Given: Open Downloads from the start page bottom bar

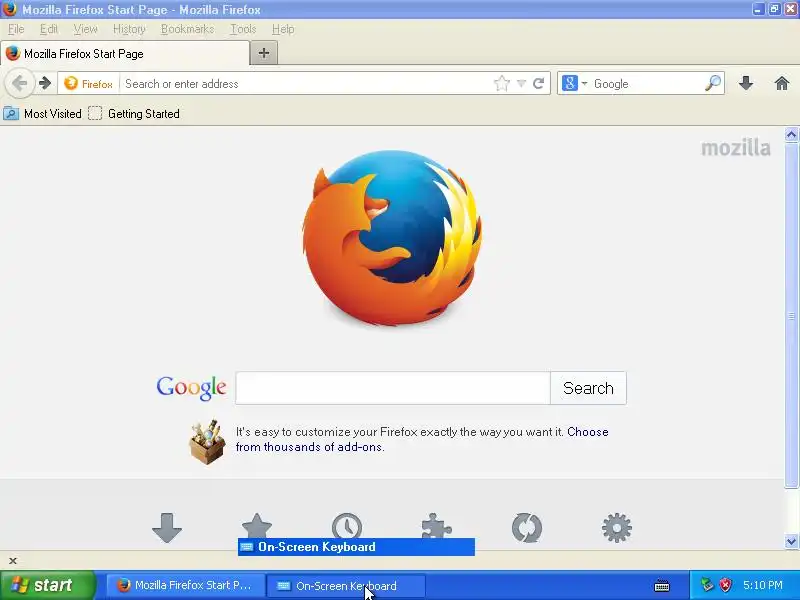Looking at the screenshot, I should tap(167, 528).
